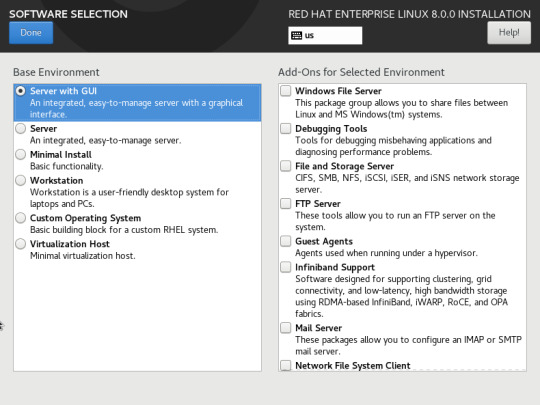Click the 'Base Environment' heading

[x=56, y=72]
